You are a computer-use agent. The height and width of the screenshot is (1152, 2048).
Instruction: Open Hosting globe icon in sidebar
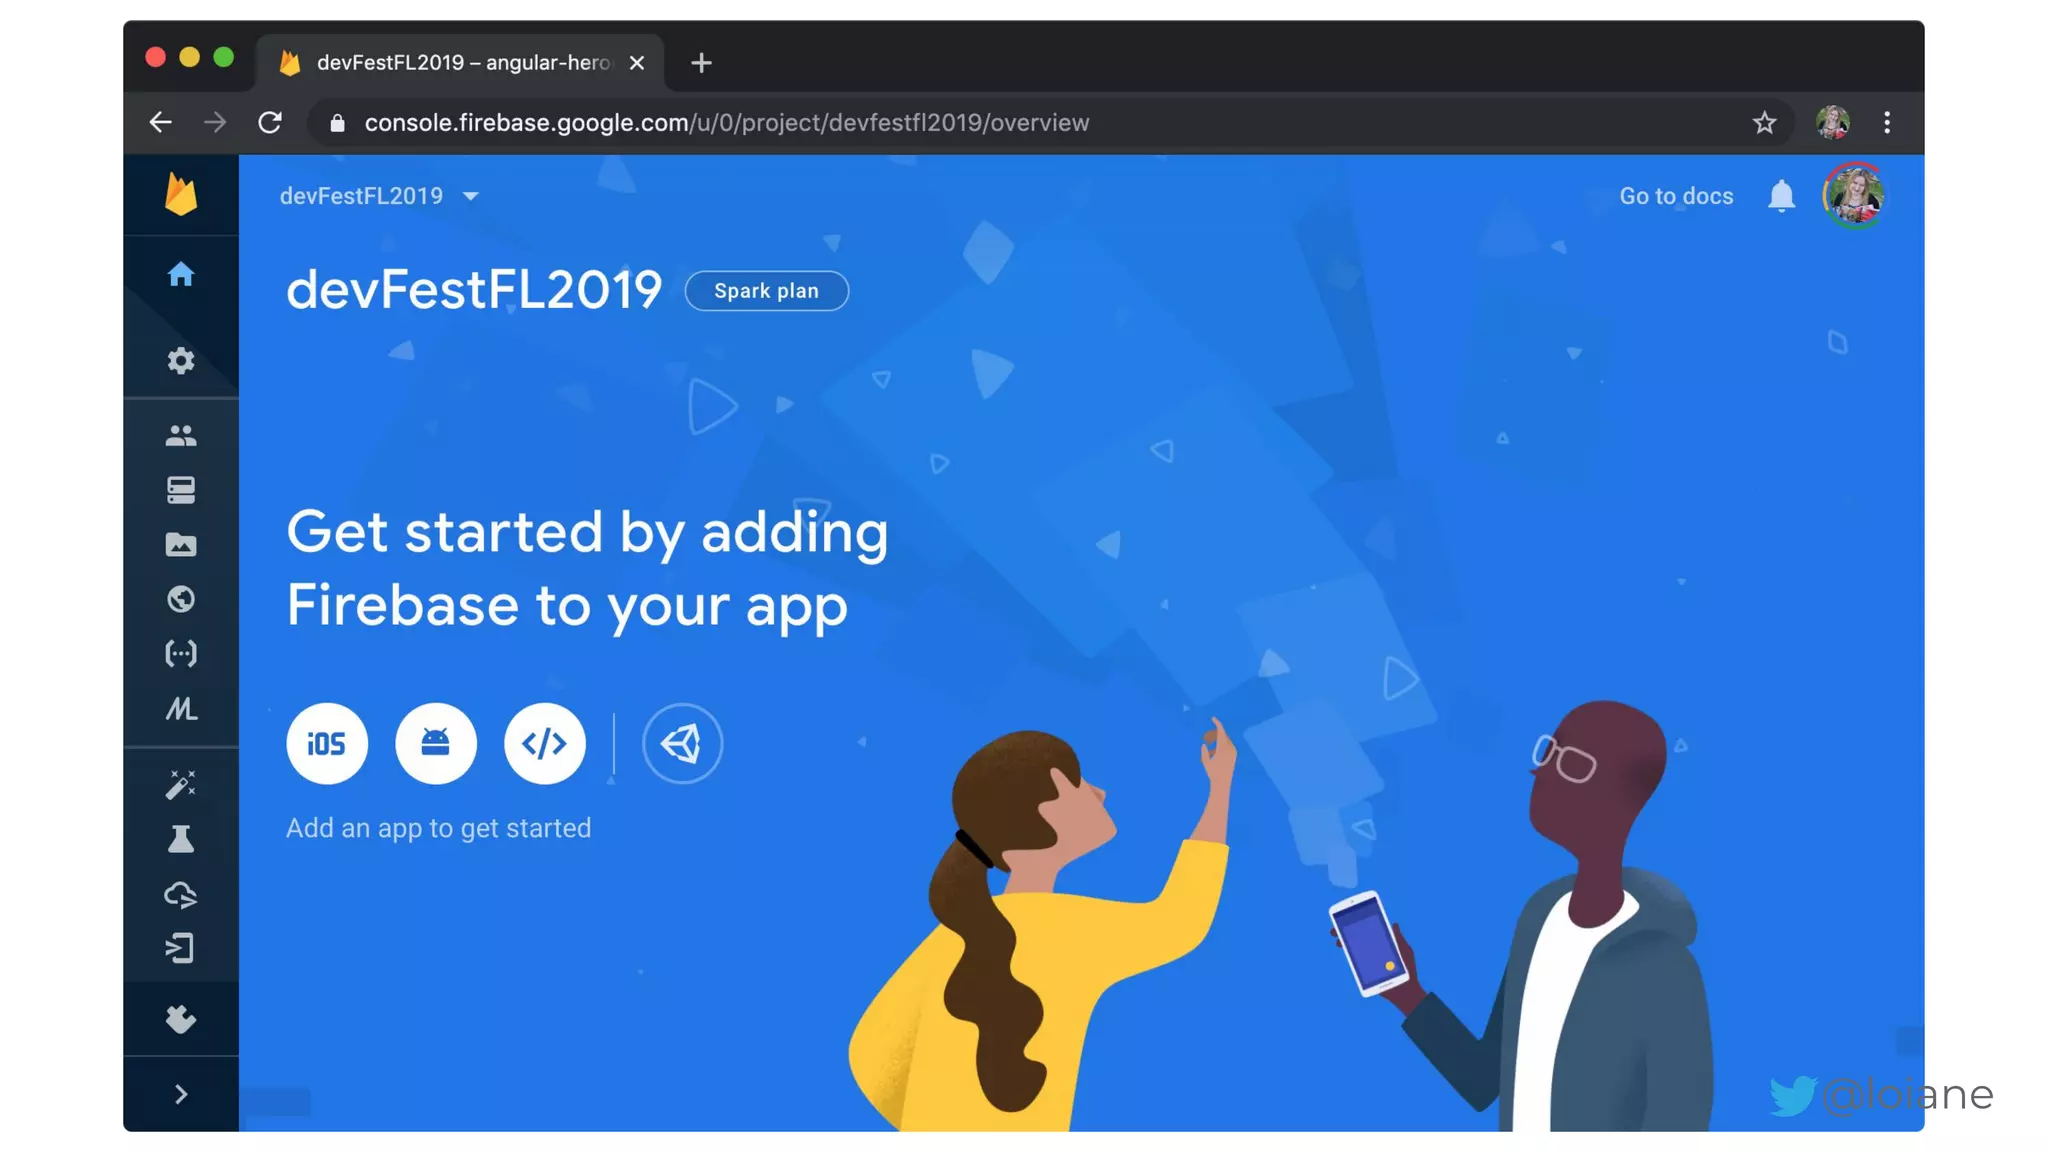pos(180,598)
